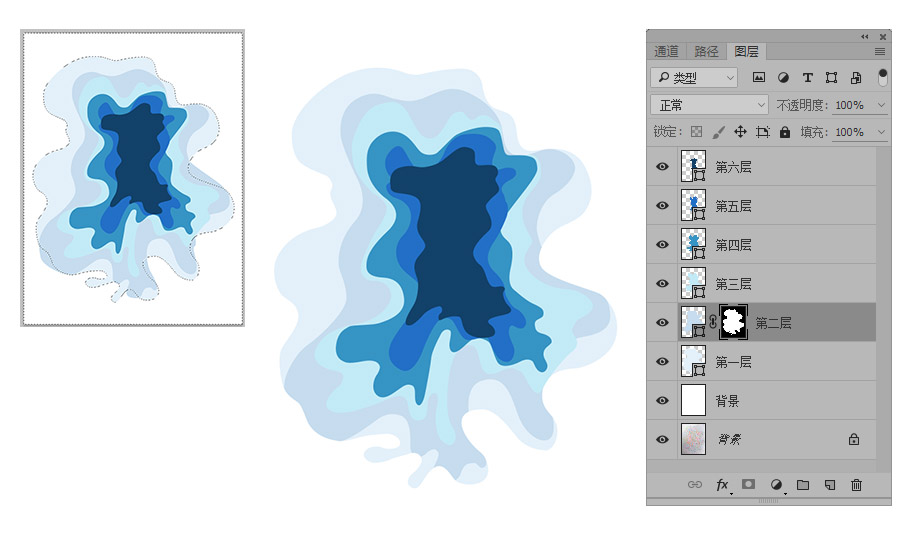Hide the 第二层 layer
This screenshot has width=920, height=546.
pyautogui.click(x=662, y=323)
